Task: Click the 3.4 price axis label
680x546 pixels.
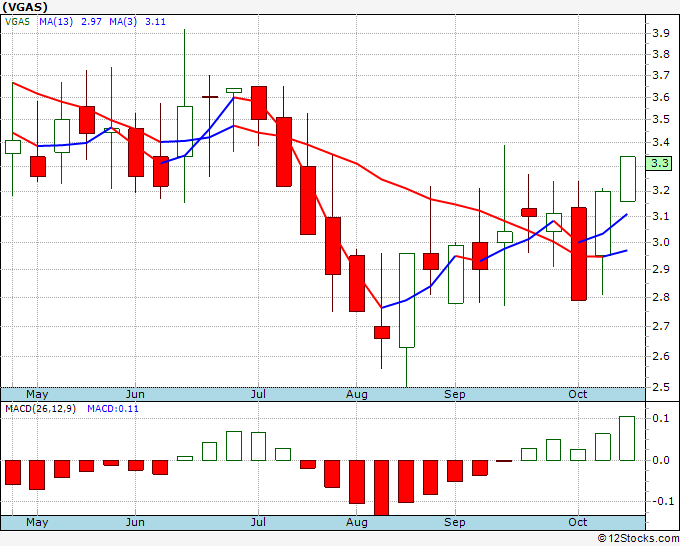Action: click(x=660, y=142)
